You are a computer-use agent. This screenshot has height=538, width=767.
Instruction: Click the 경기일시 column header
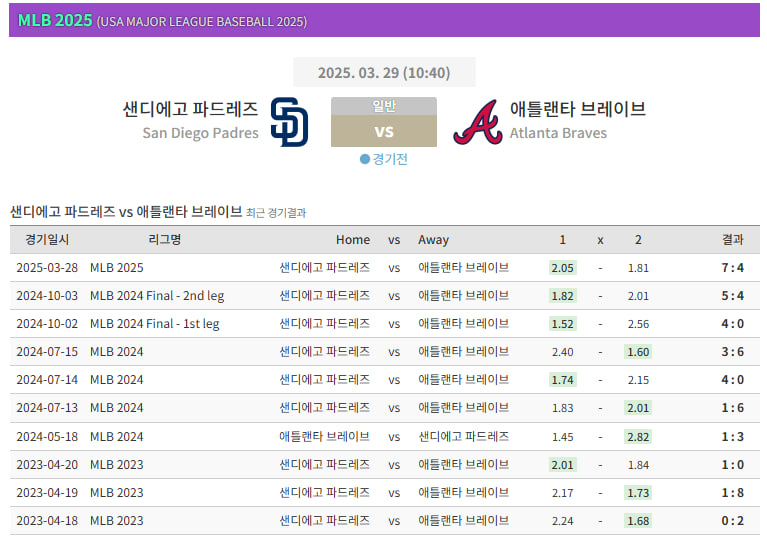coord(47,240)
